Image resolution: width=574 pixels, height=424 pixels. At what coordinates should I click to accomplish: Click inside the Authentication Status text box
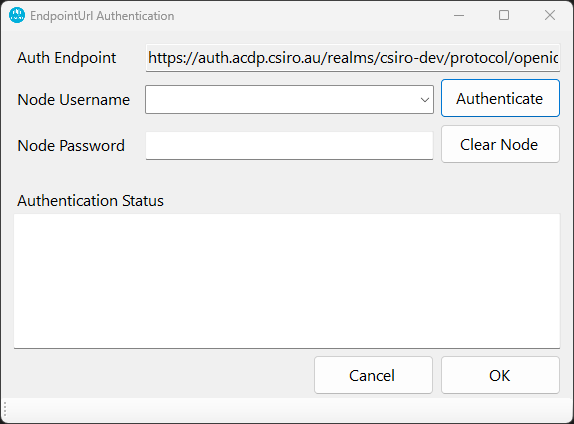tap(287, 281)
